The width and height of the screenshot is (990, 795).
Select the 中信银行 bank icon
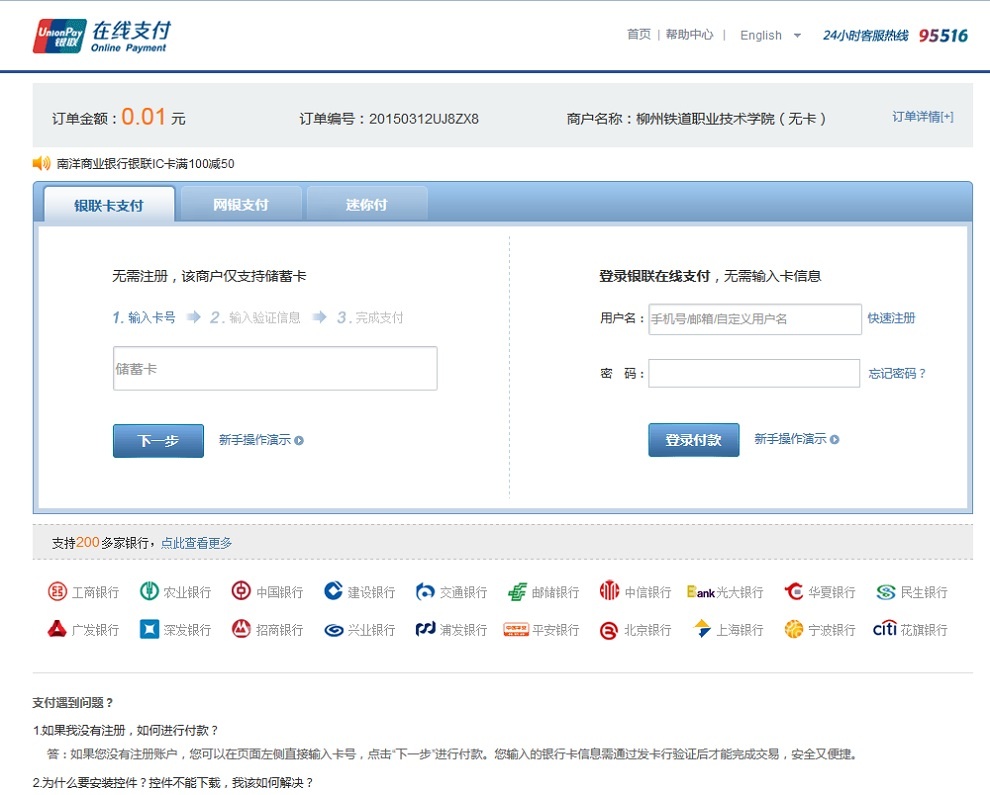point(632,591)
